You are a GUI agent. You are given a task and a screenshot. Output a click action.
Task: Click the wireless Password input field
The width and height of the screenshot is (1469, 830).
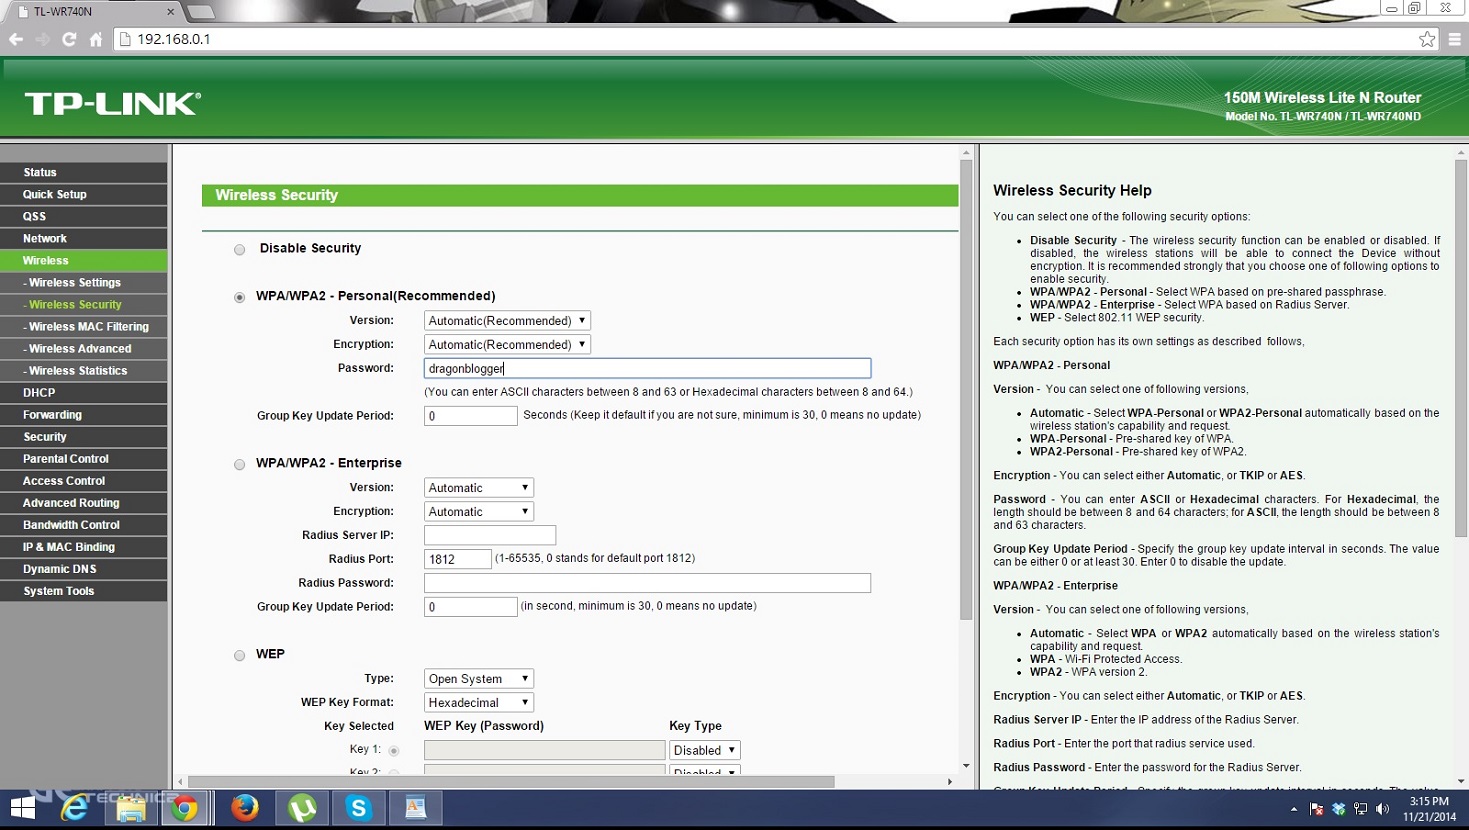point(647,369)
